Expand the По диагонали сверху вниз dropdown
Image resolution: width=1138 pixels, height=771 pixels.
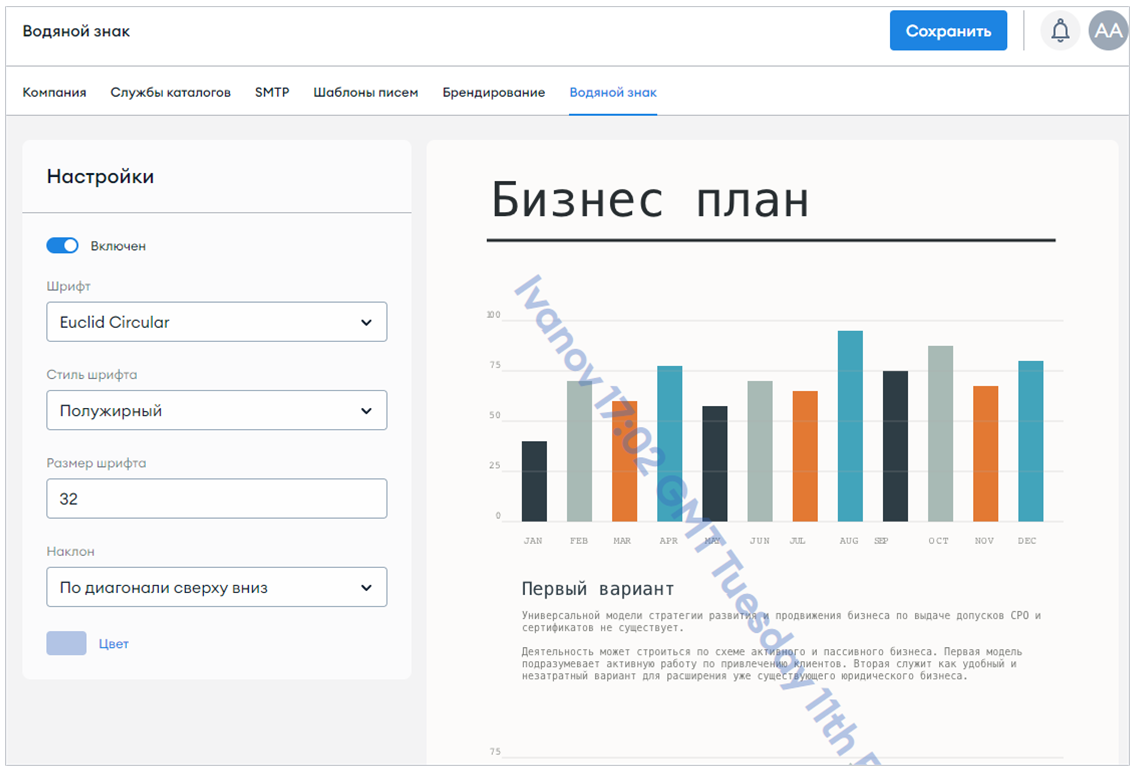tap(216, 587)
